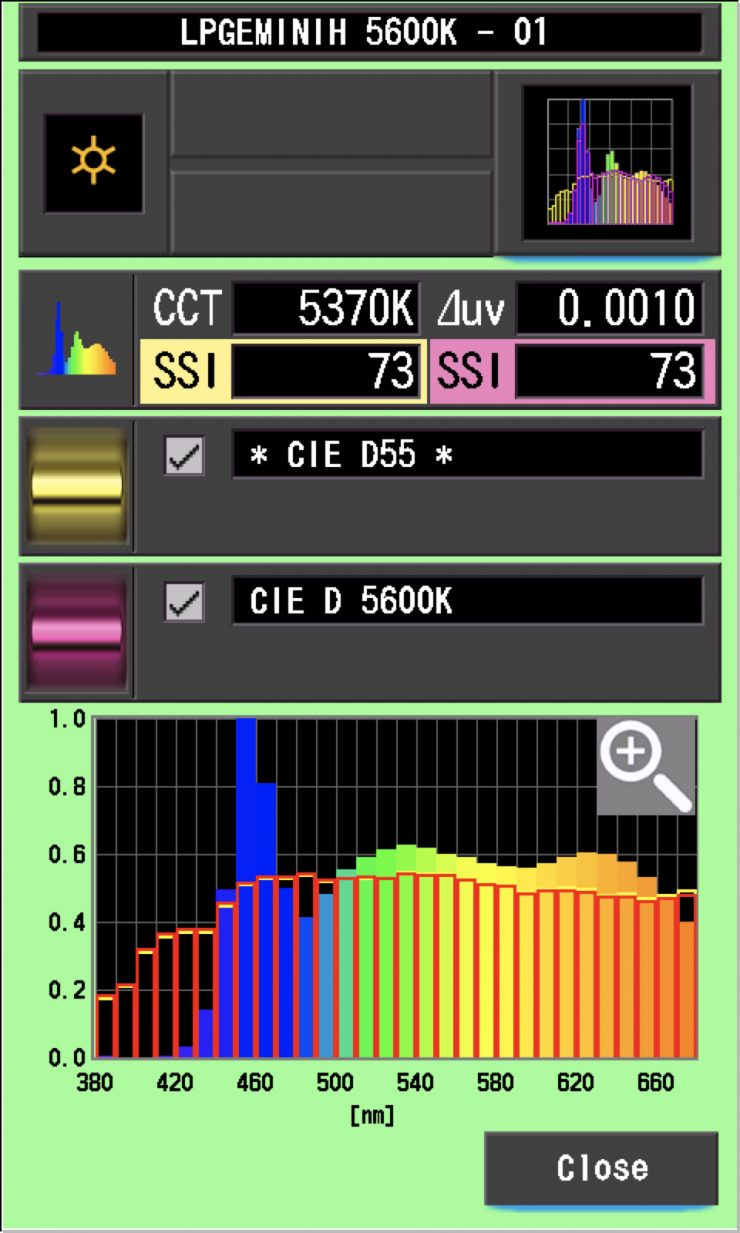Click the sun light source icon
The image size is (740, 1233).
(93, 163)
